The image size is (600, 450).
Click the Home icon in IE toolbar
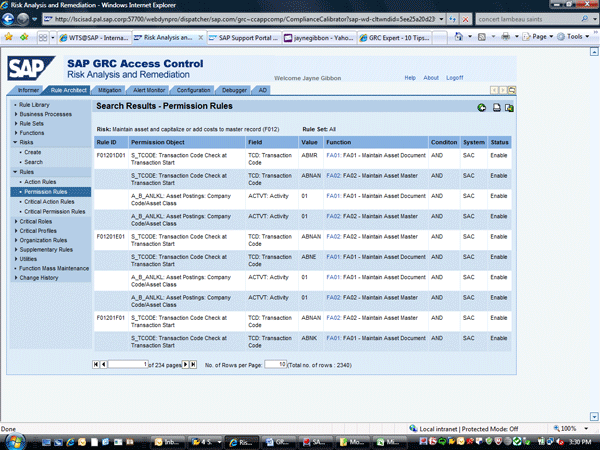[x=458, y=37]
